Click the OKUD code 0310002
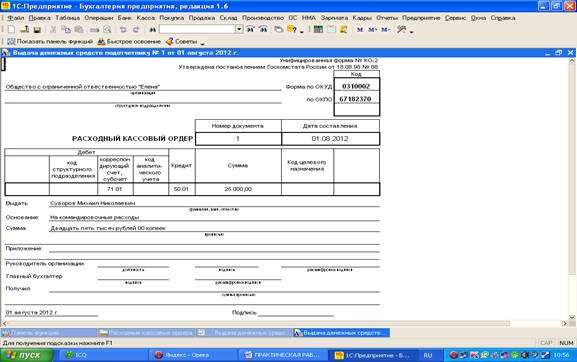The image size is (577, 362). click(x=356, y=86)
